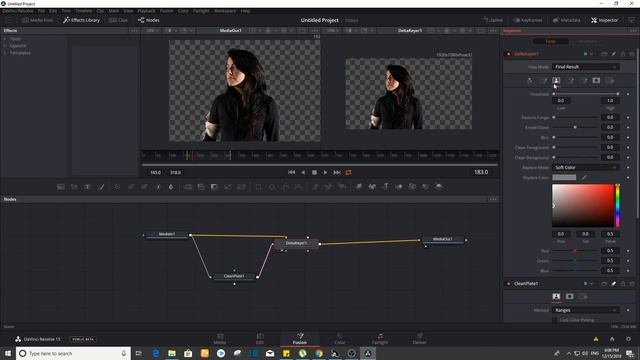This screenshot has width=640, height=360.
Task: Lock the DeltaKeyer1 controls in Inspector
Action: (x=623, y=54)
